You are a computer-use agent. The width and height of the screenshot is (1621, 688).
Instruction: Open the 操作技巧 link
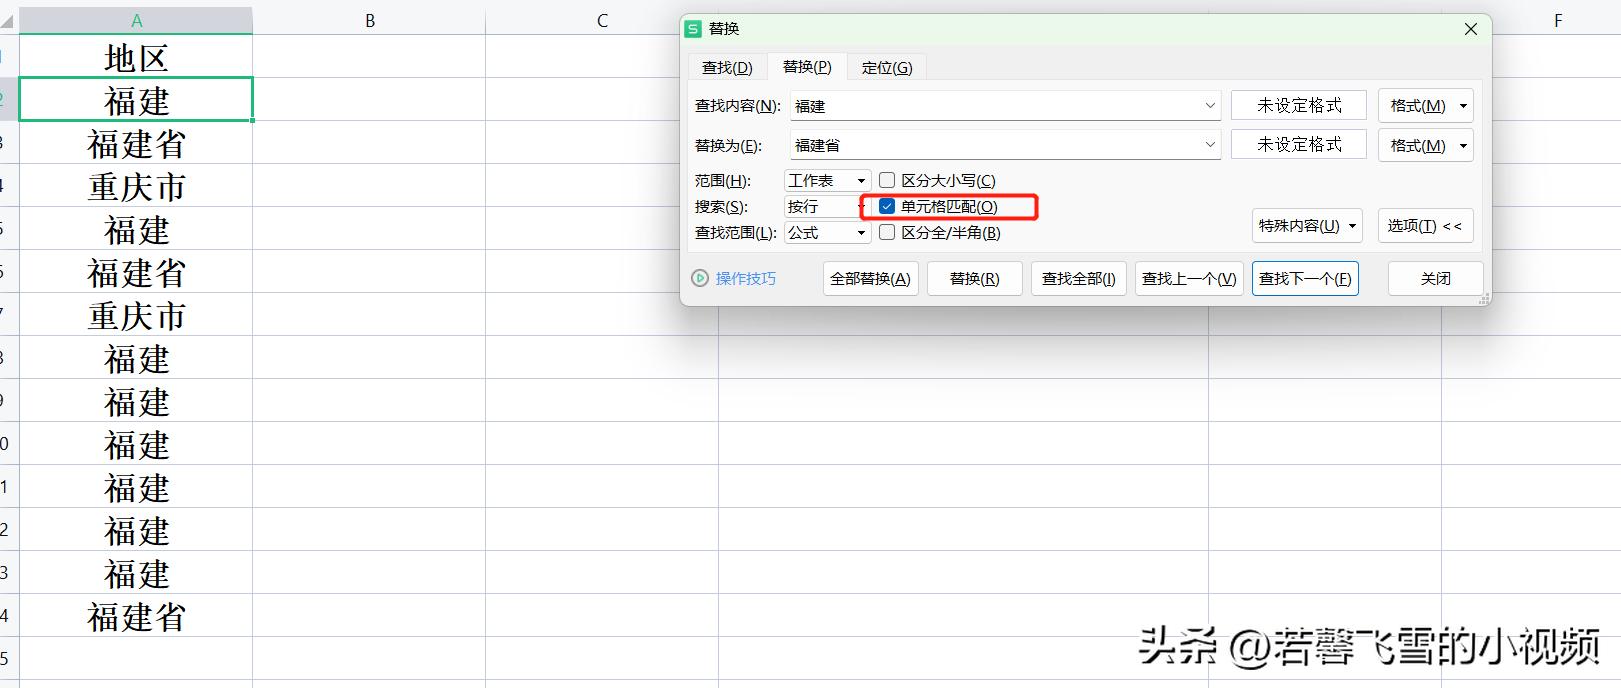[745, 278]
